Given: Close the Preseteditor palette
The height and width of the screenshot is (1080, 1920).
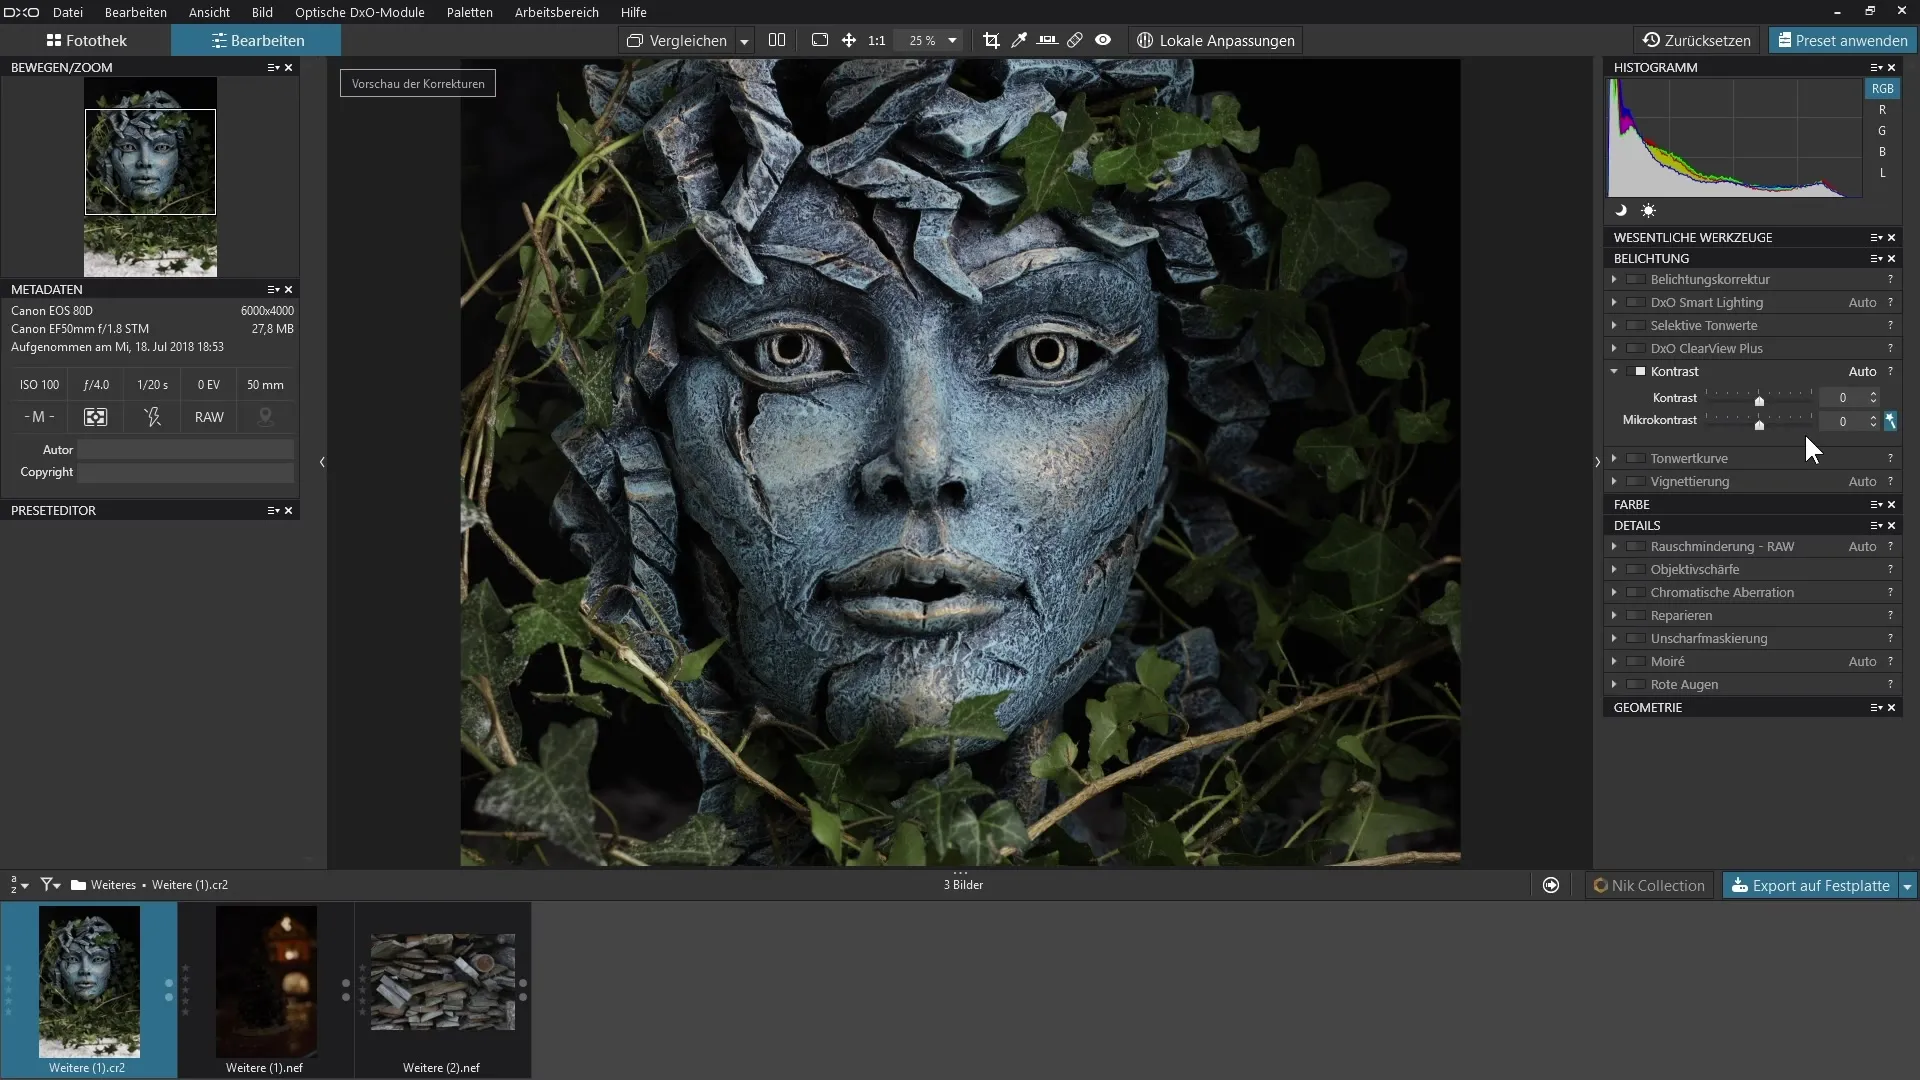Looking at the screenshot, I should (x=289, y=510).
